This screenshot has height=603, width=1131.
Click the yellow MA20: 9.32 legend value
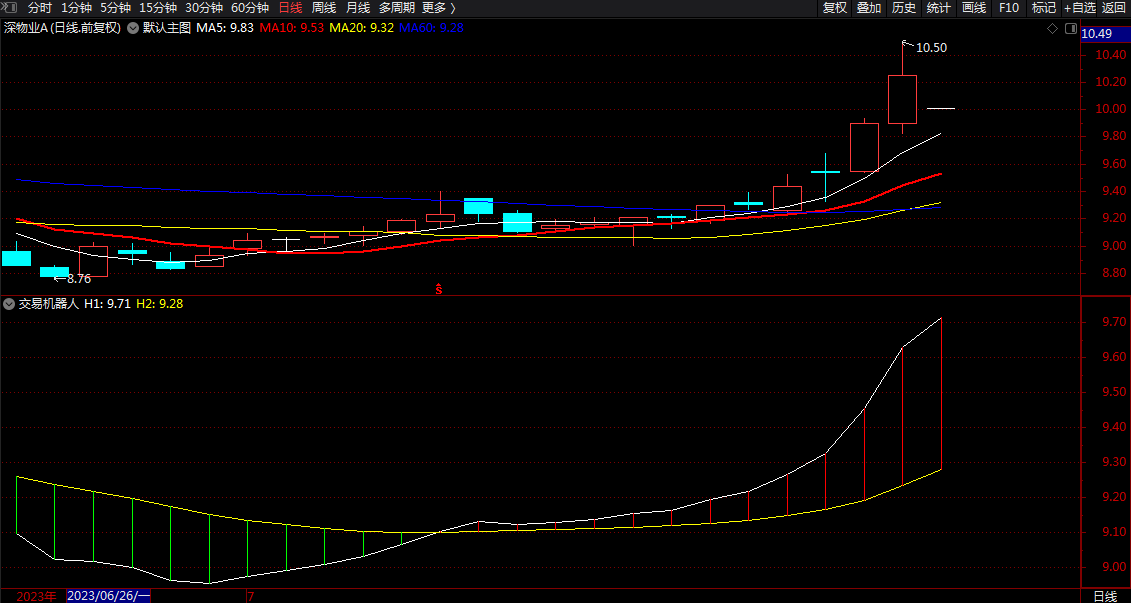361,28
